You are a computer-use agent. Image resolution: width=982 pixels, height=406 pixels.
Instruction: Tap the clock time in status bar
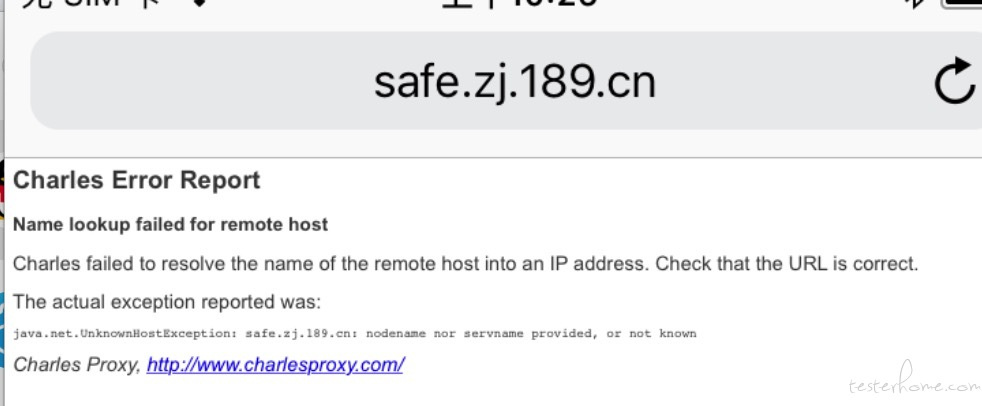520,3
